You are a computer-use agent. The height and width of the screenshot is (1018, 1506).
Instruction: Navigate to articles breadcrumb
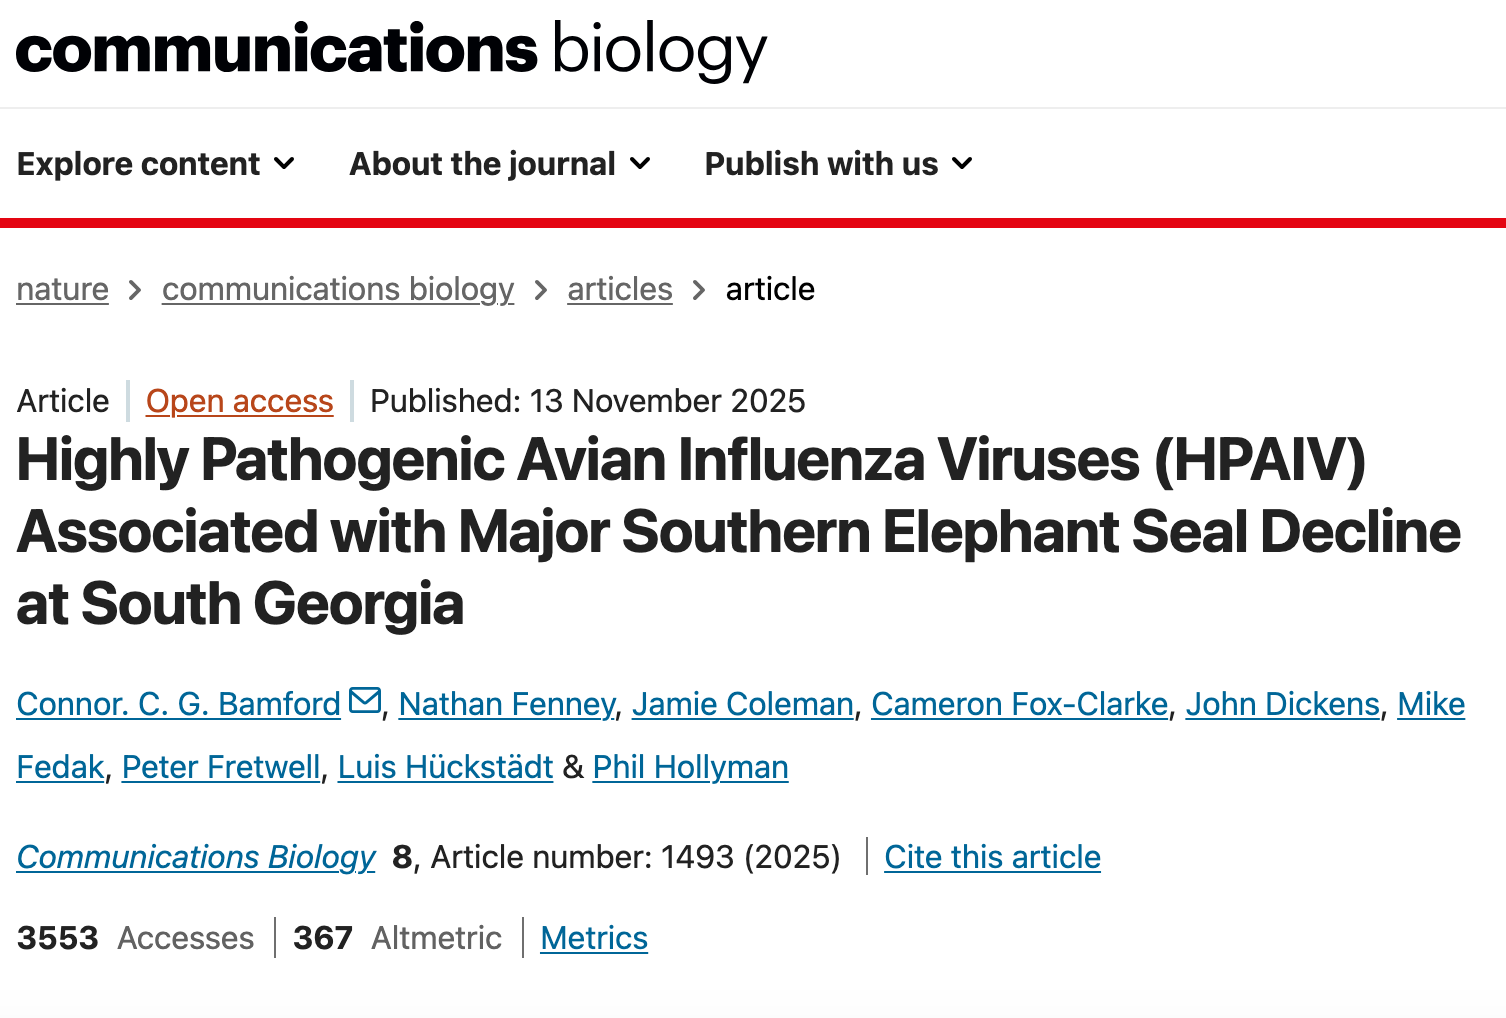point(620,289)
